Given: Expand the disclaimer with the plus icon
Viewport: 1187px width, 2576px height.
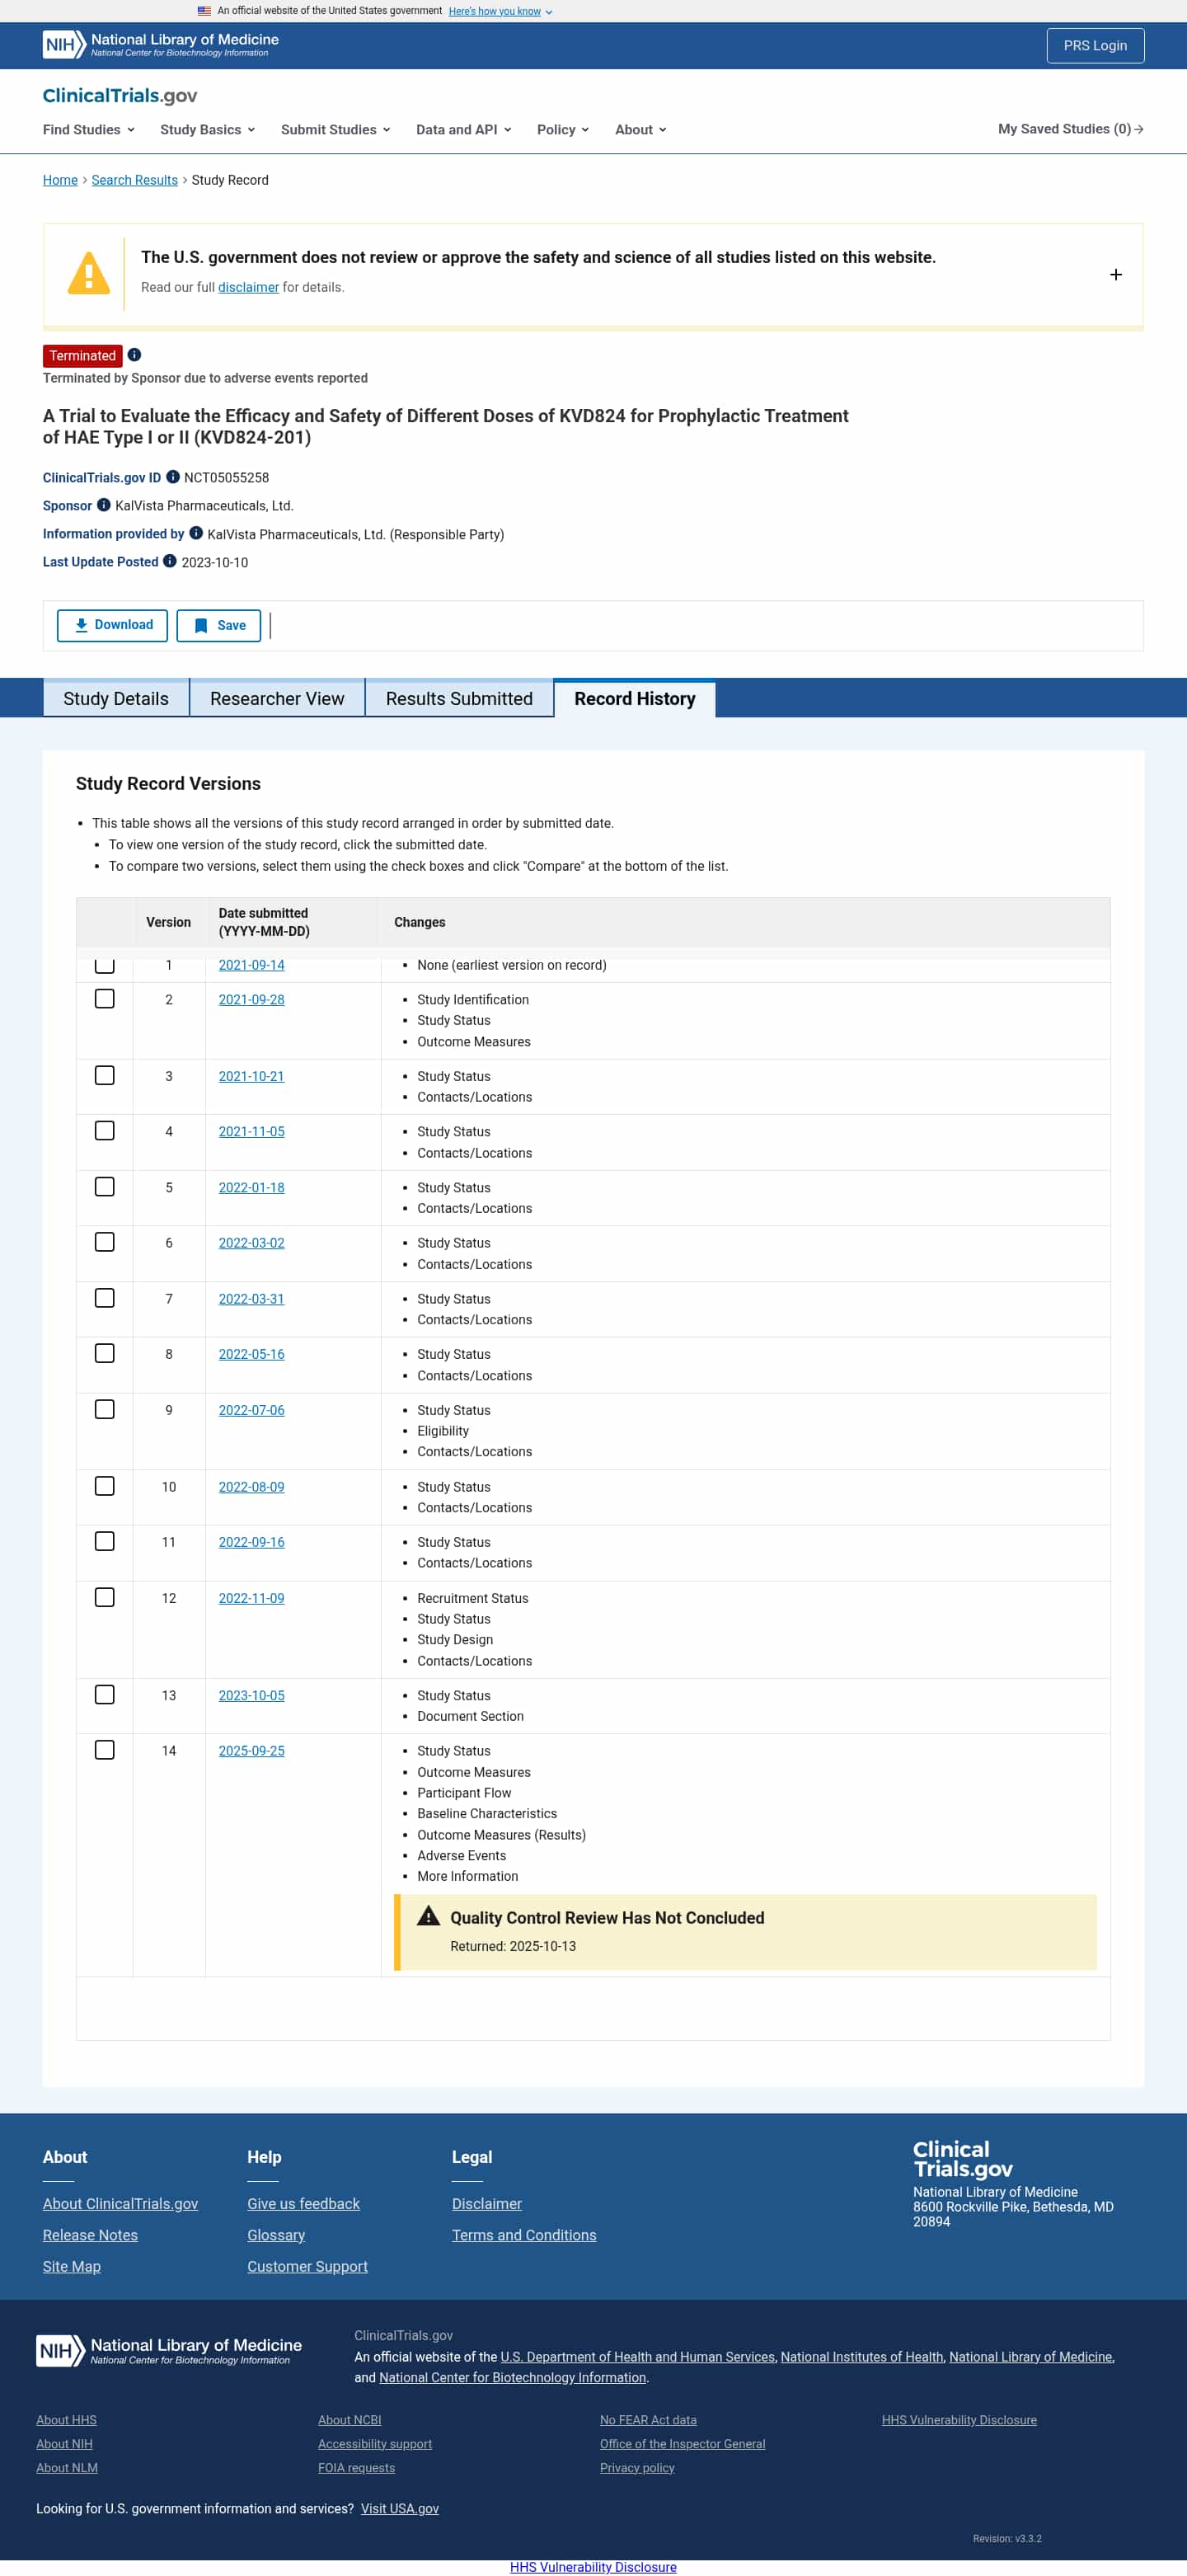Looking at the screenshot, I should click(1116, 275).
